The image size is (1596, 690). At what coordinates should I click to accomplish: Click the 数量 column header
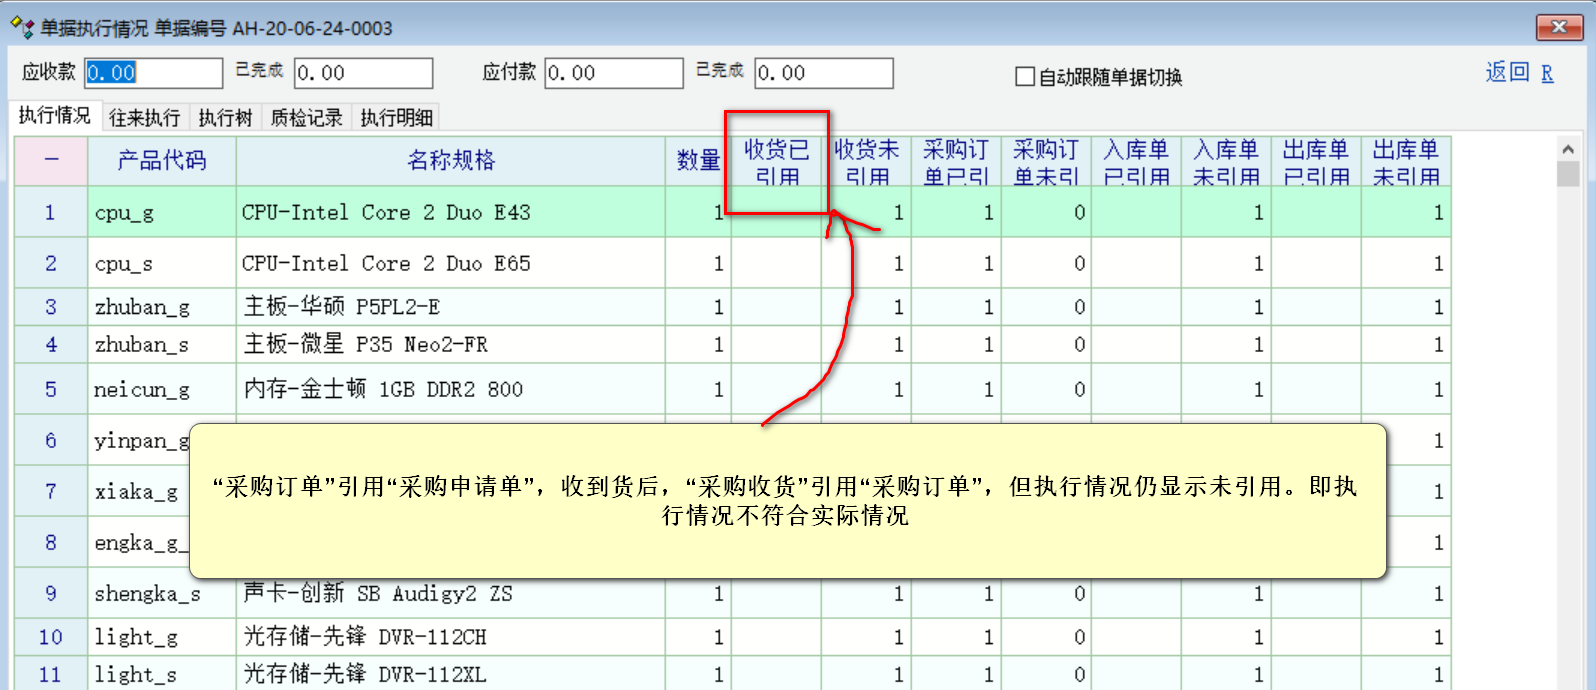698,161
